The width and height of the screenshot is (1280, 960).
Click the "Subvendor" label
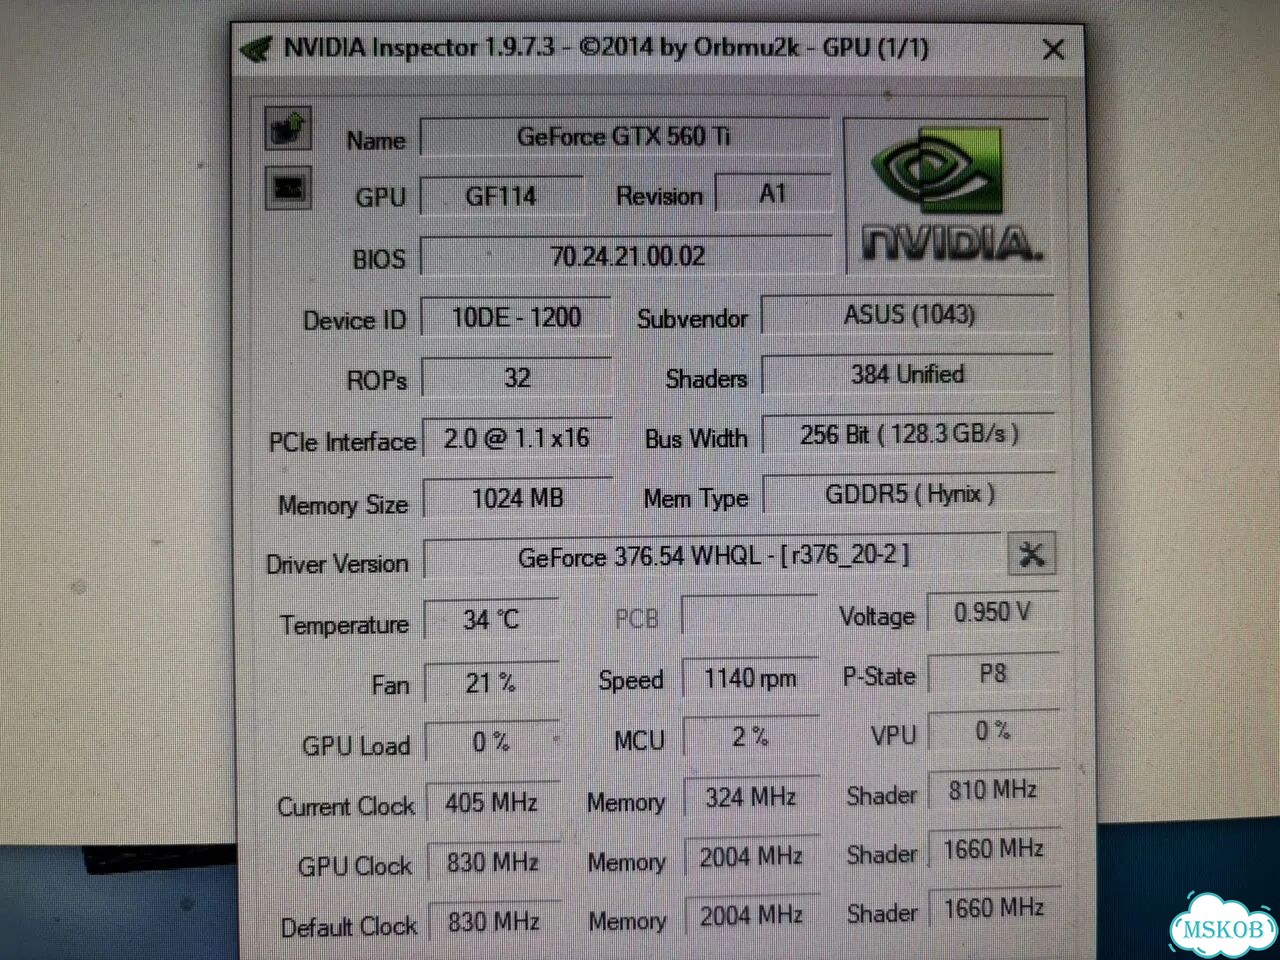tap(692, 319)
